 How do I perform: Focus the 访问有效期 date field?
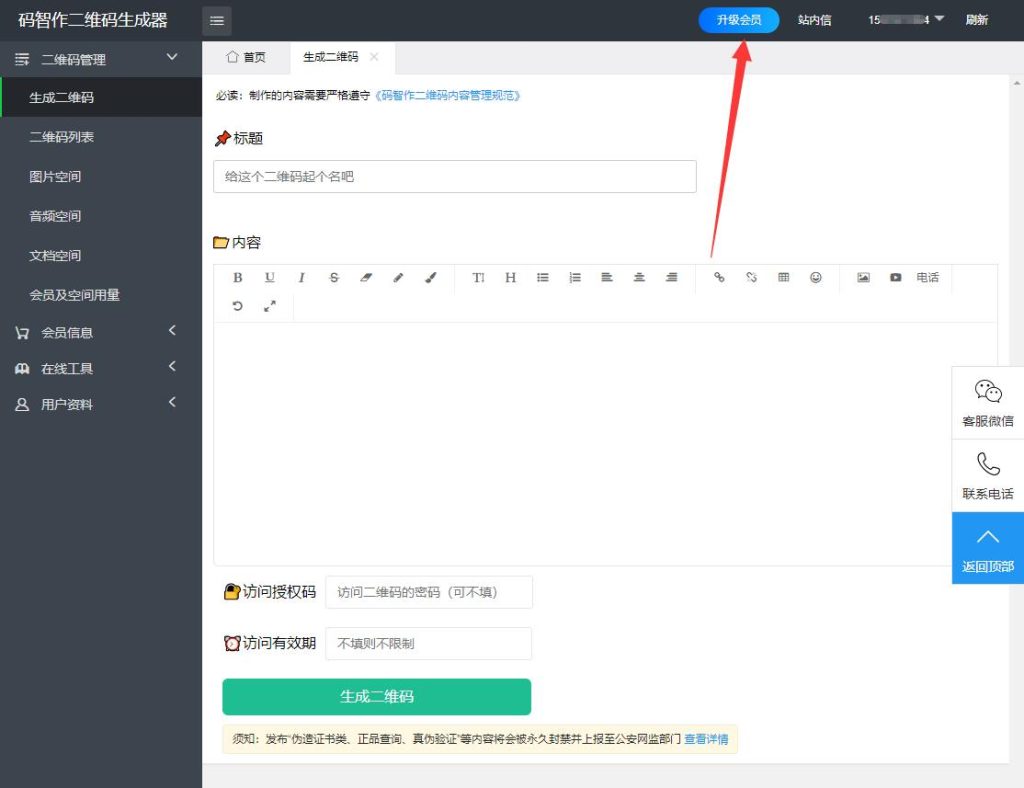tap(428, 644)
